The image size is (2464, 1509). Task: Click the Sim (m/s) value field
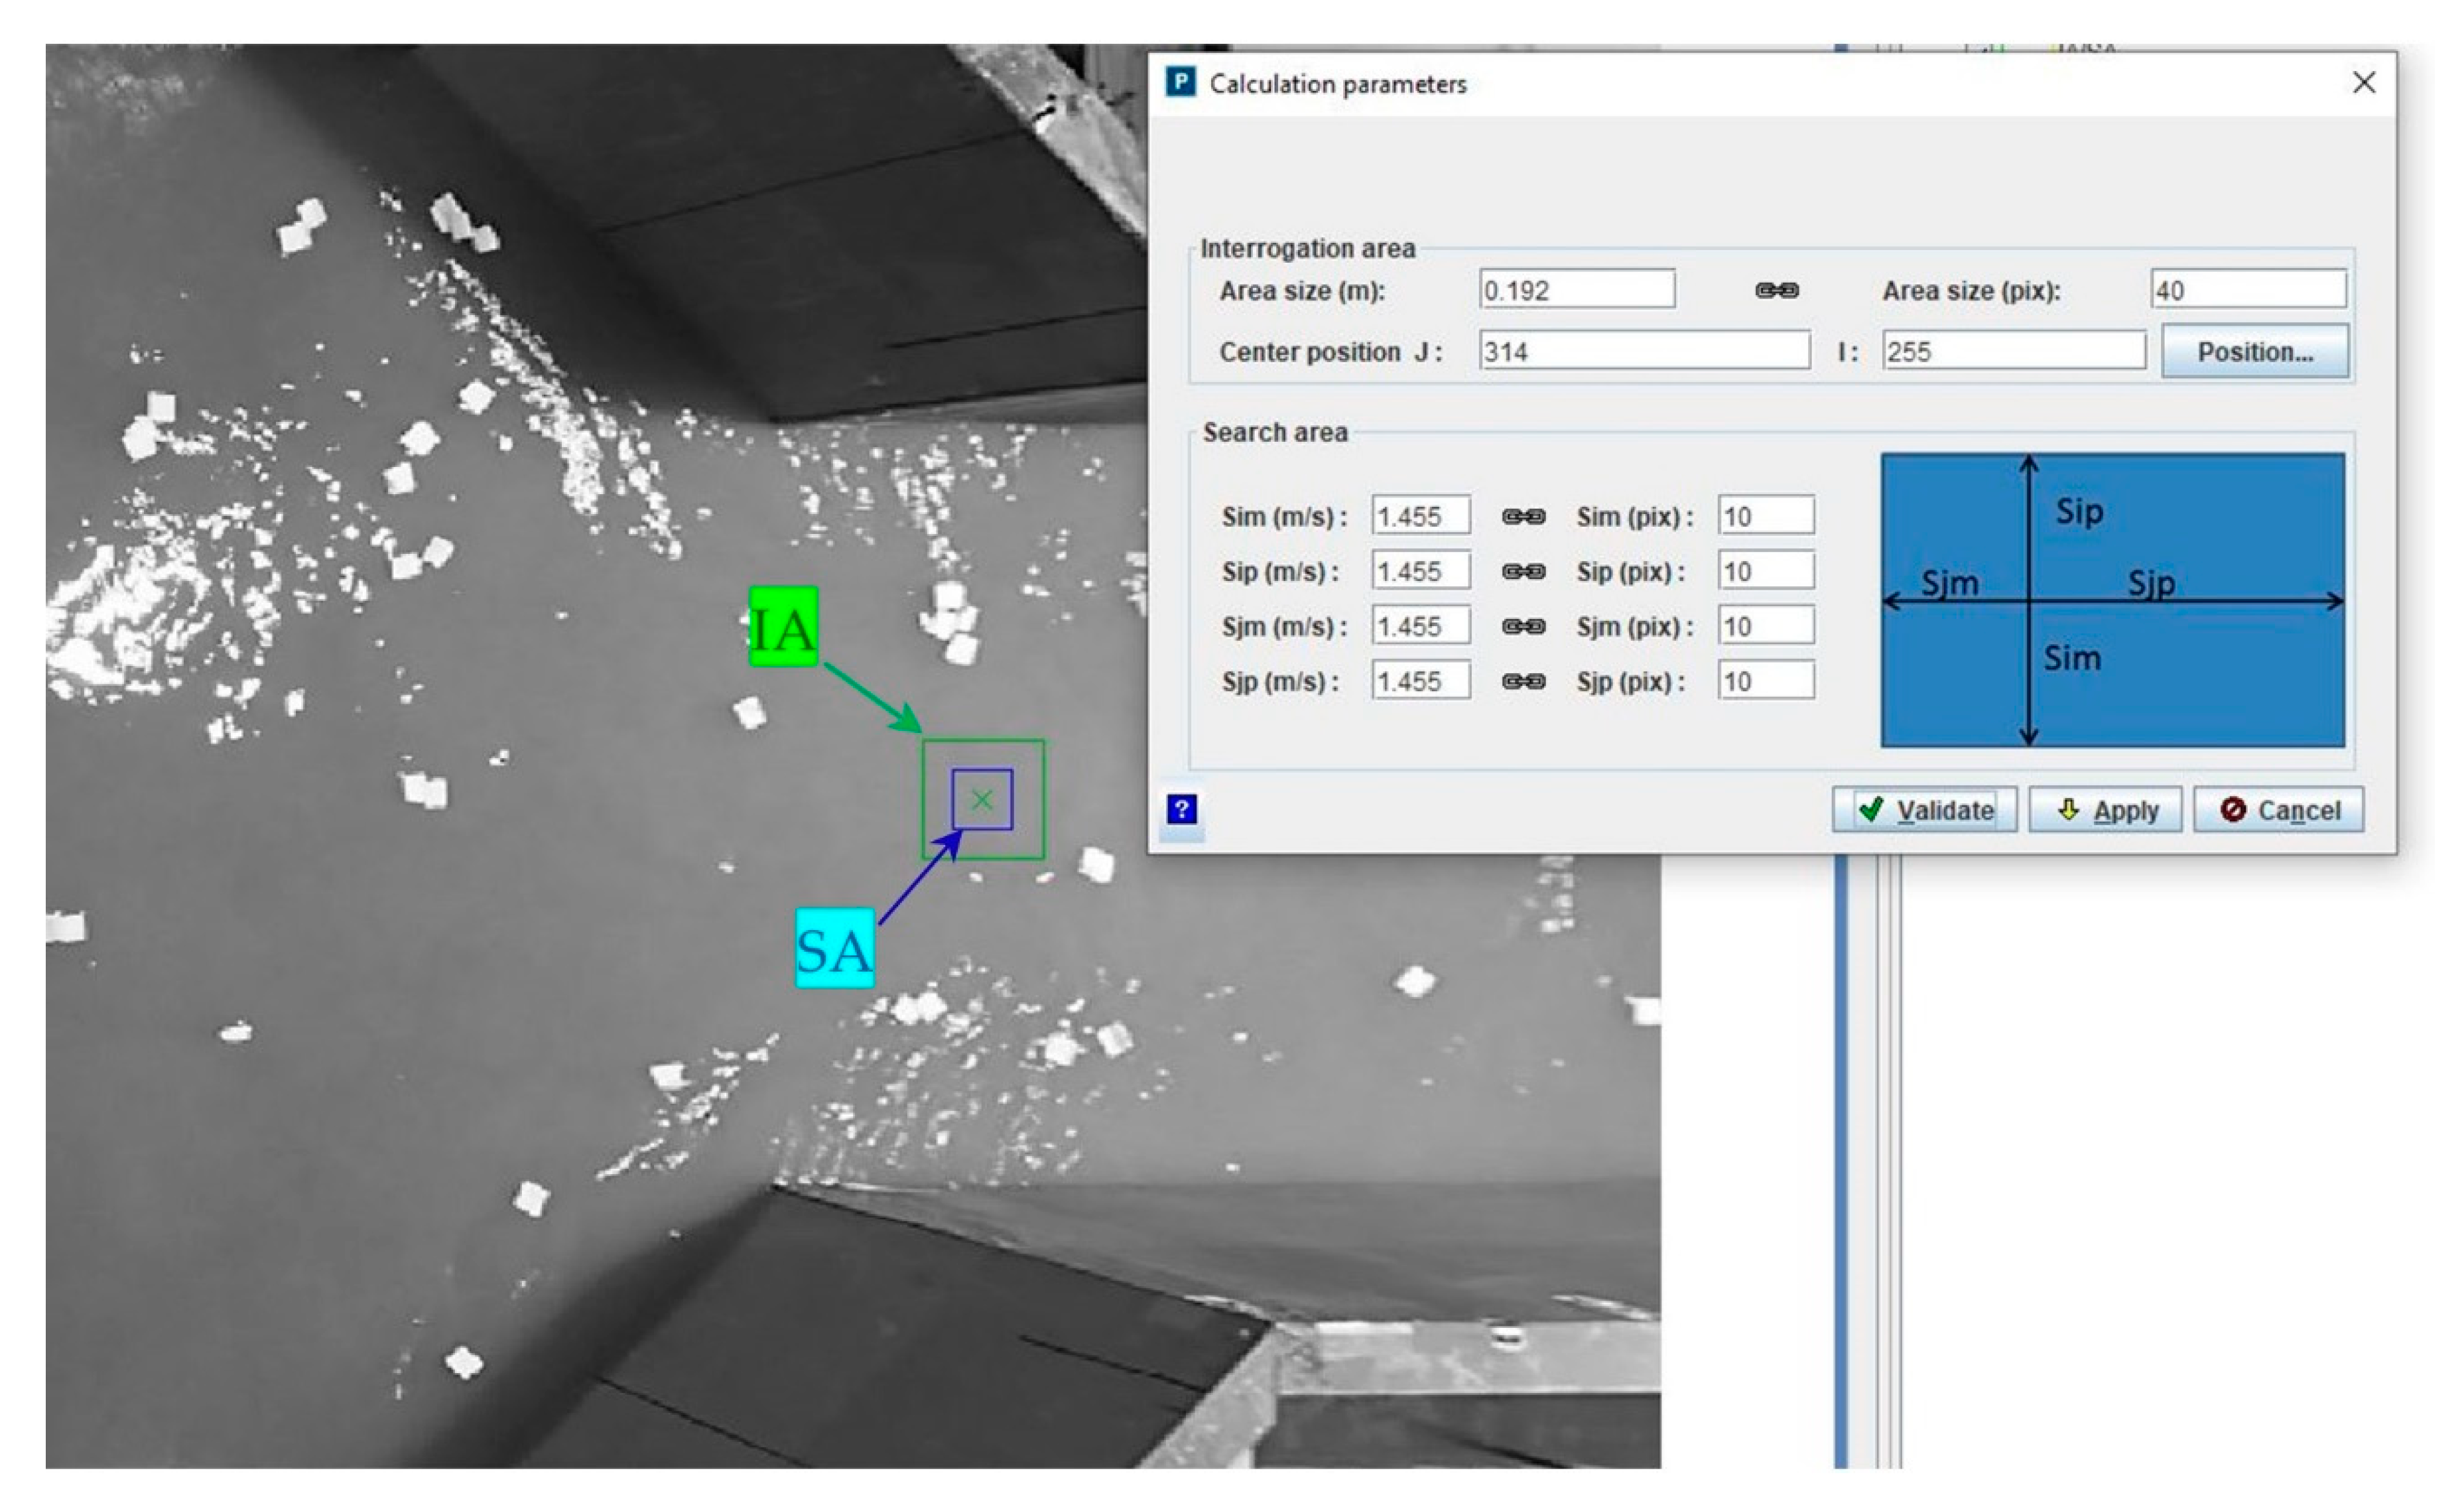click(x=1420, y=517)
